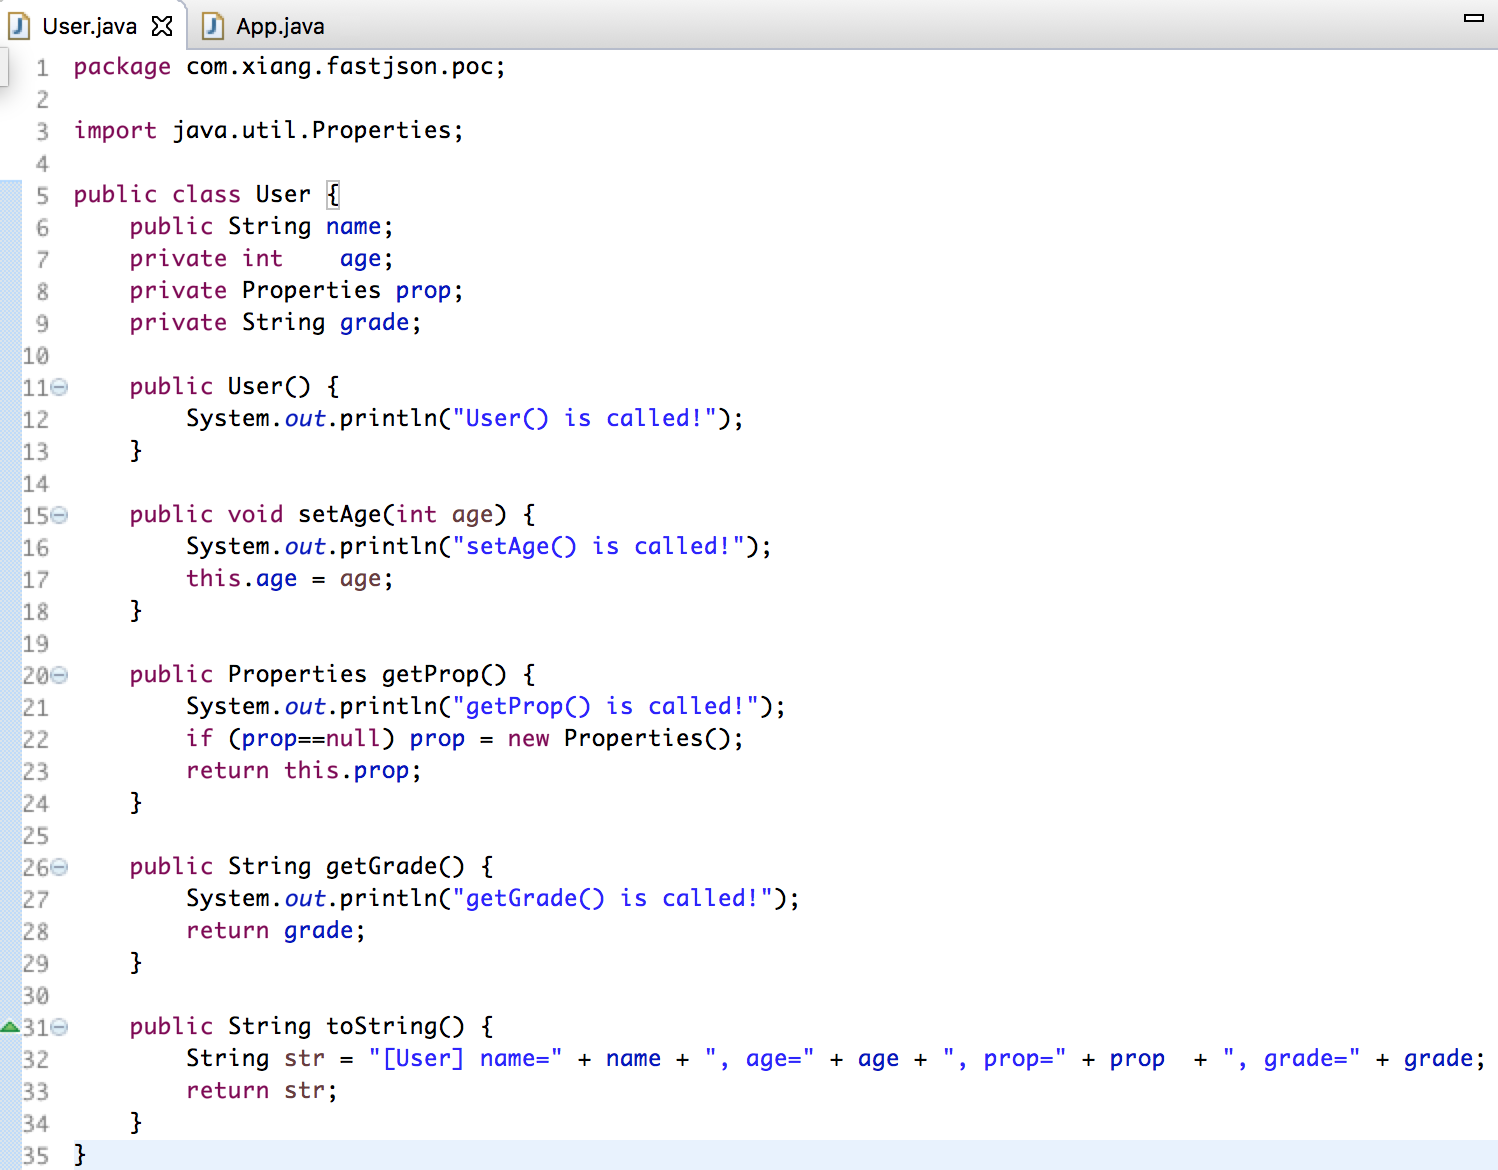Place cursor on the package declaration line
1498x1170 pixels.
[289, 67]
